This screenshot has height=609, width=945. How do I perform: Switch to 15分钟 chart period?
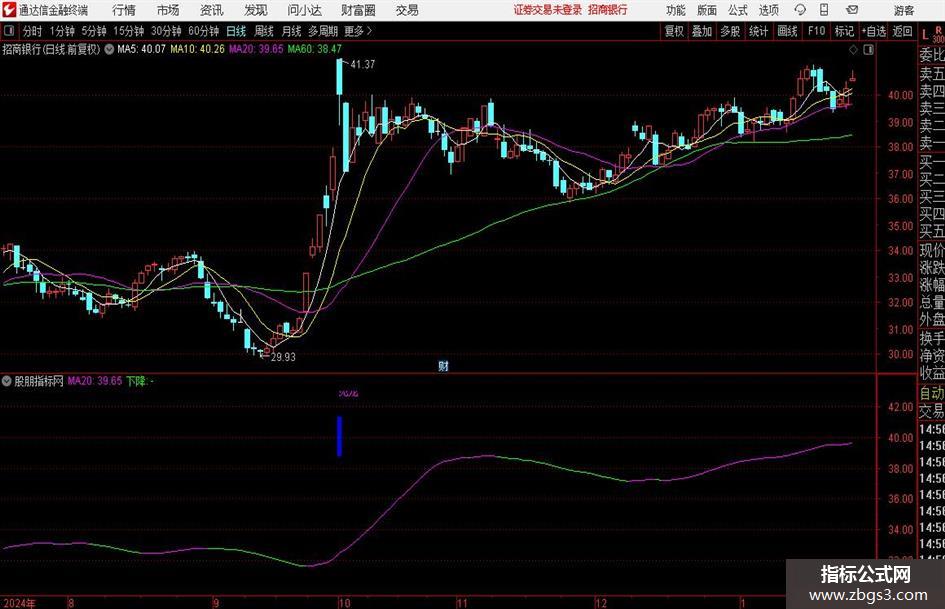click(x=128, y=31)
